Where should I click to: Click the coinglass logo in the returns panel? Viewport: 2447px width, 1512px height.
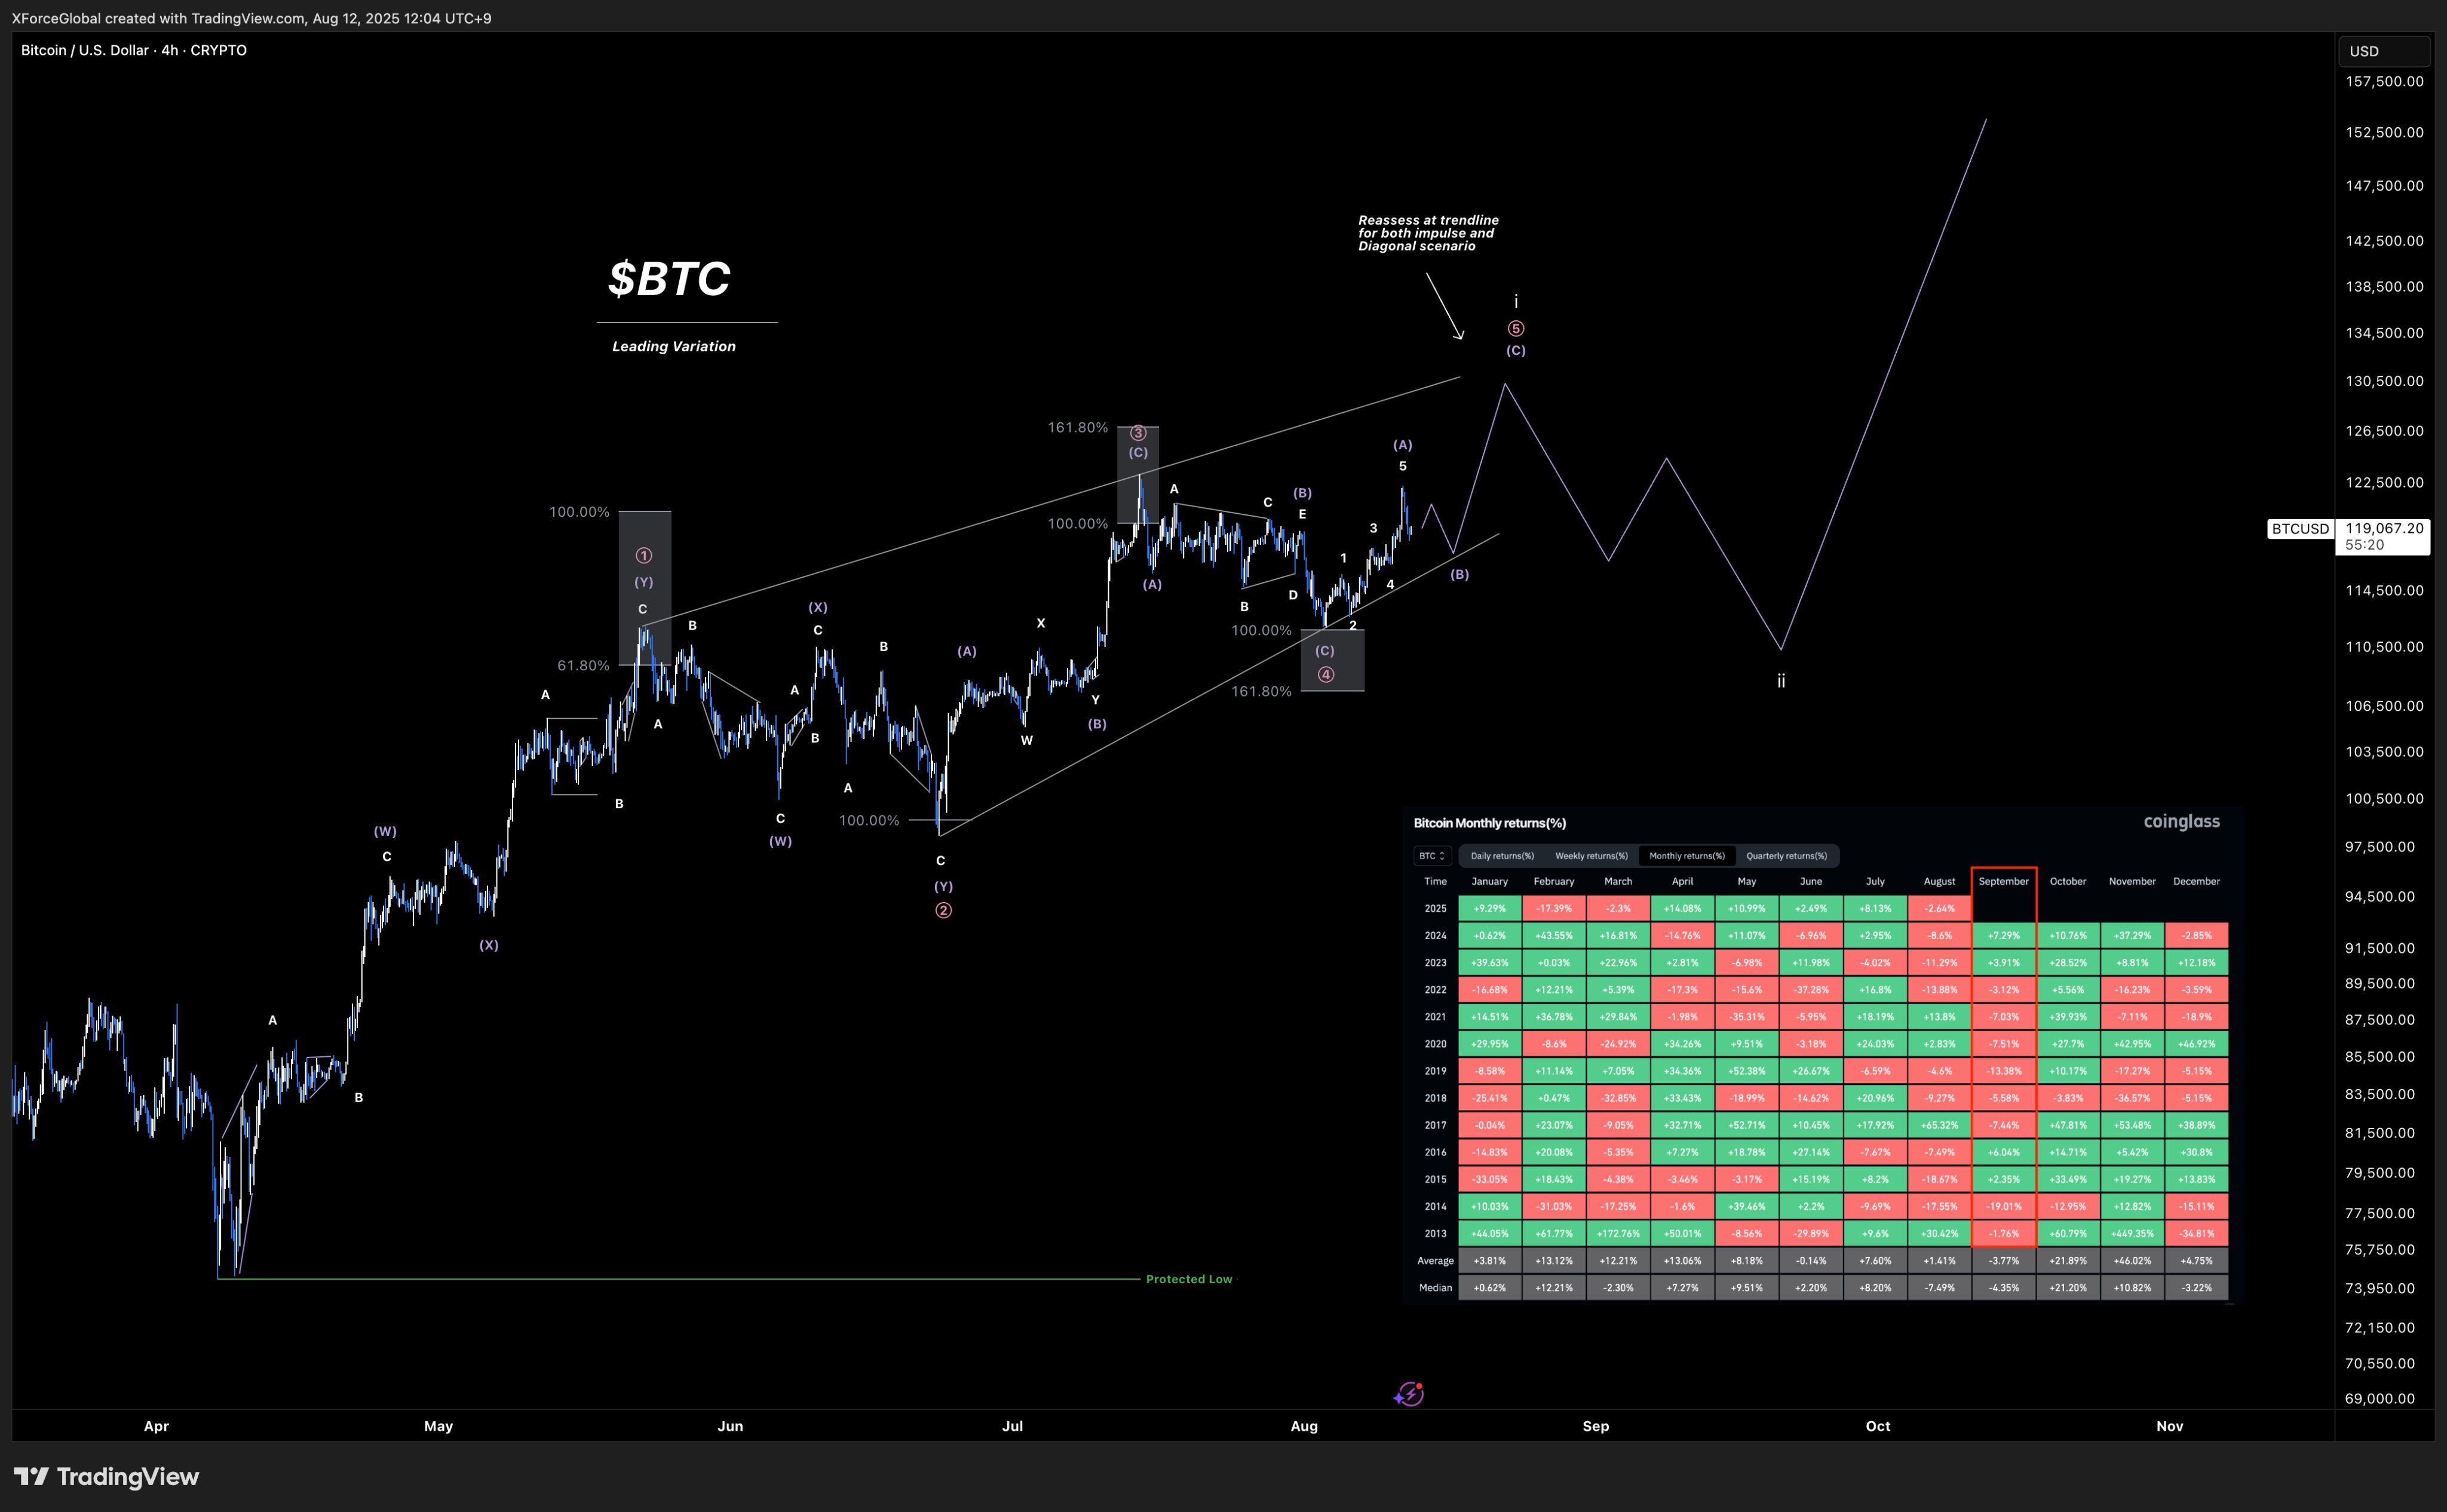(x=2181, y=821)
